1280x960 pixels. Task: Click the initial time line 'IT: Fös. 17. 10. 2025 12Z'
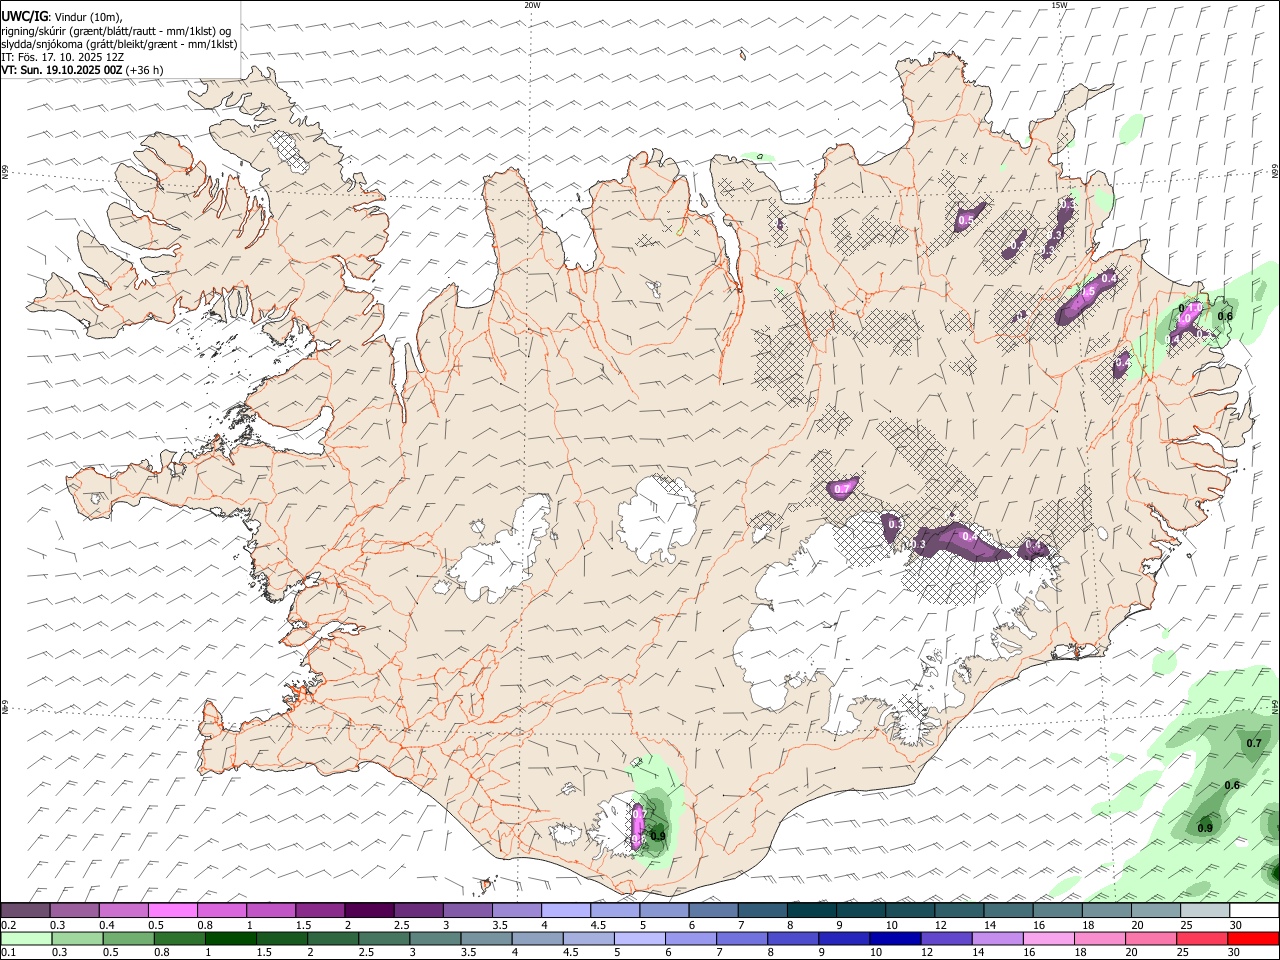[x=62, y=57]
